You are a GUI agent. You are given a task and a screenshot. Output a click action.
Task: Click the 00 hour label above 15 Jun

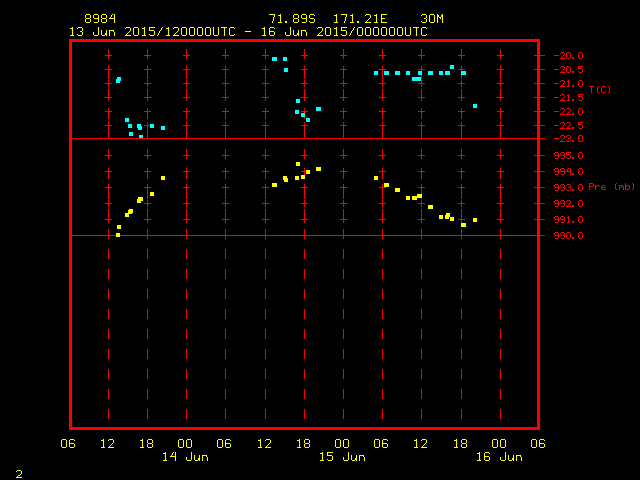(x=342, y=444)
